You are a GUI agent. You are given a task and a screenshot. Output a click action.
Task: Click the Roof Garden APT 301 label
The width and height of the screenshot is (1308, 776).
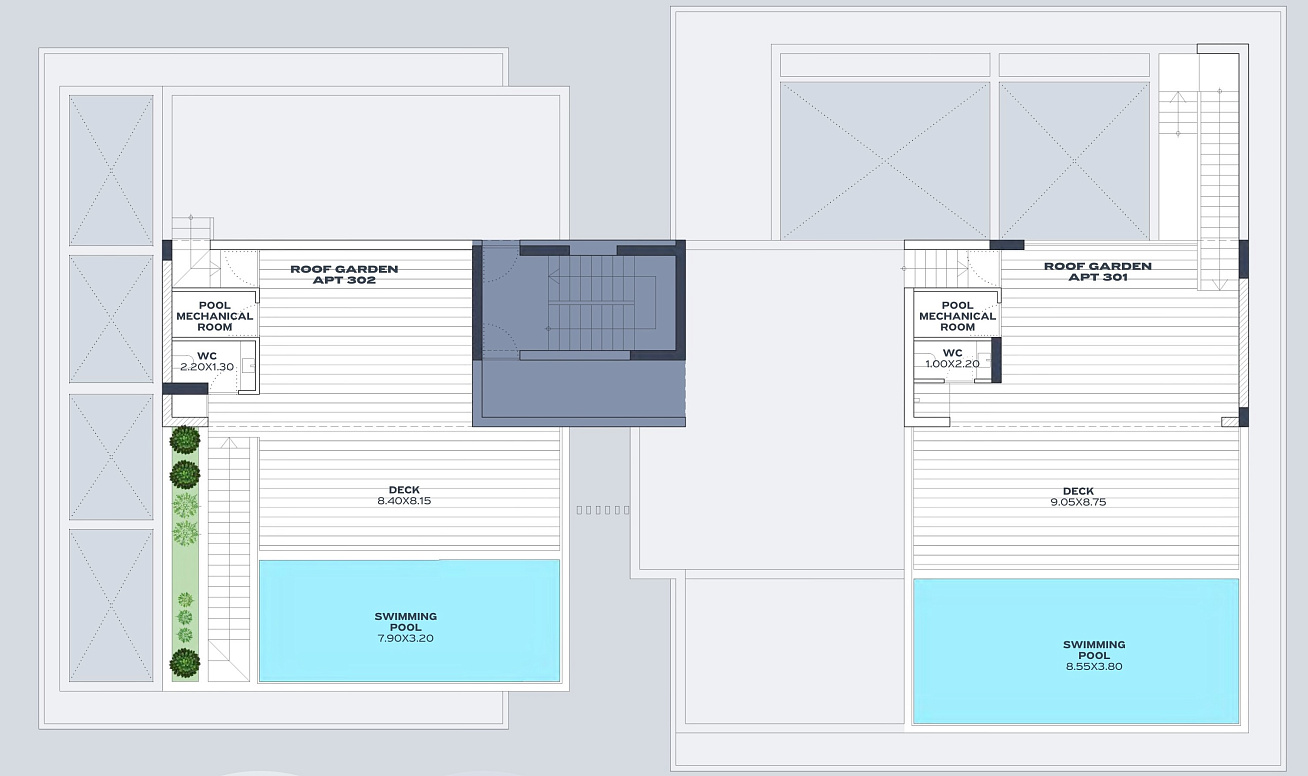tap(1097, 272)
